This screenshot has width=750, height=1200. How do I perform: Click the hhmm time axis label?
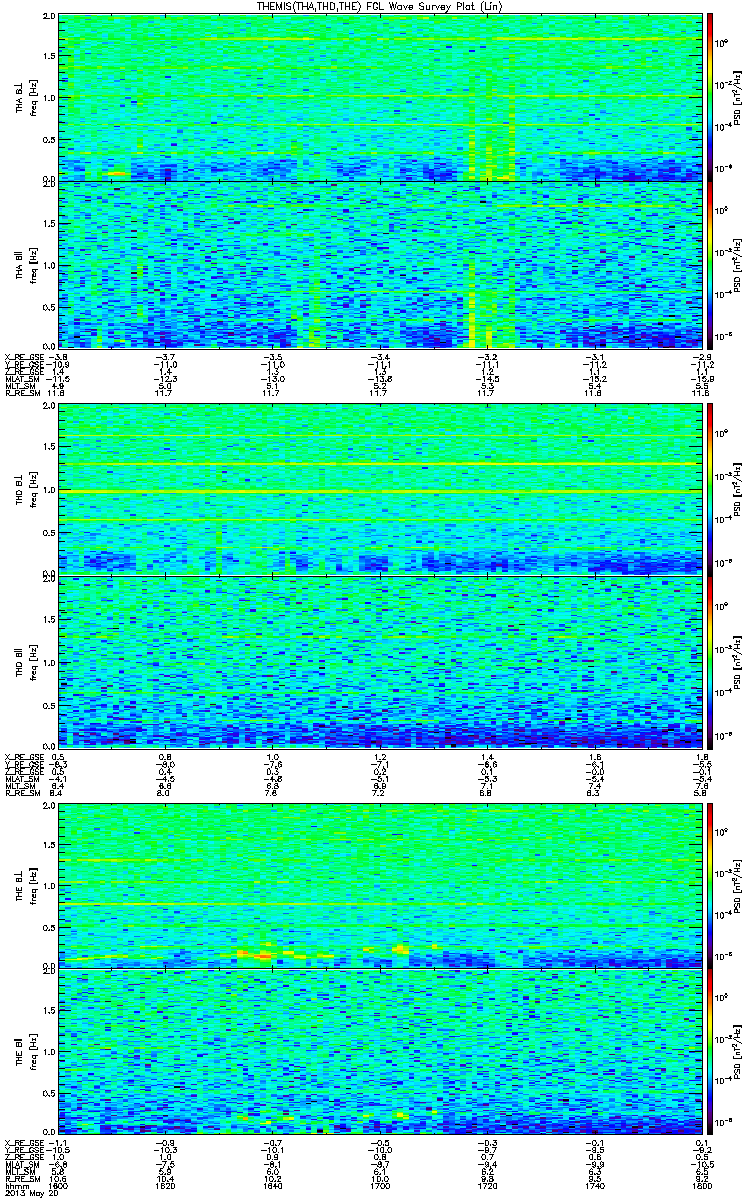[x=16, y=1187]
